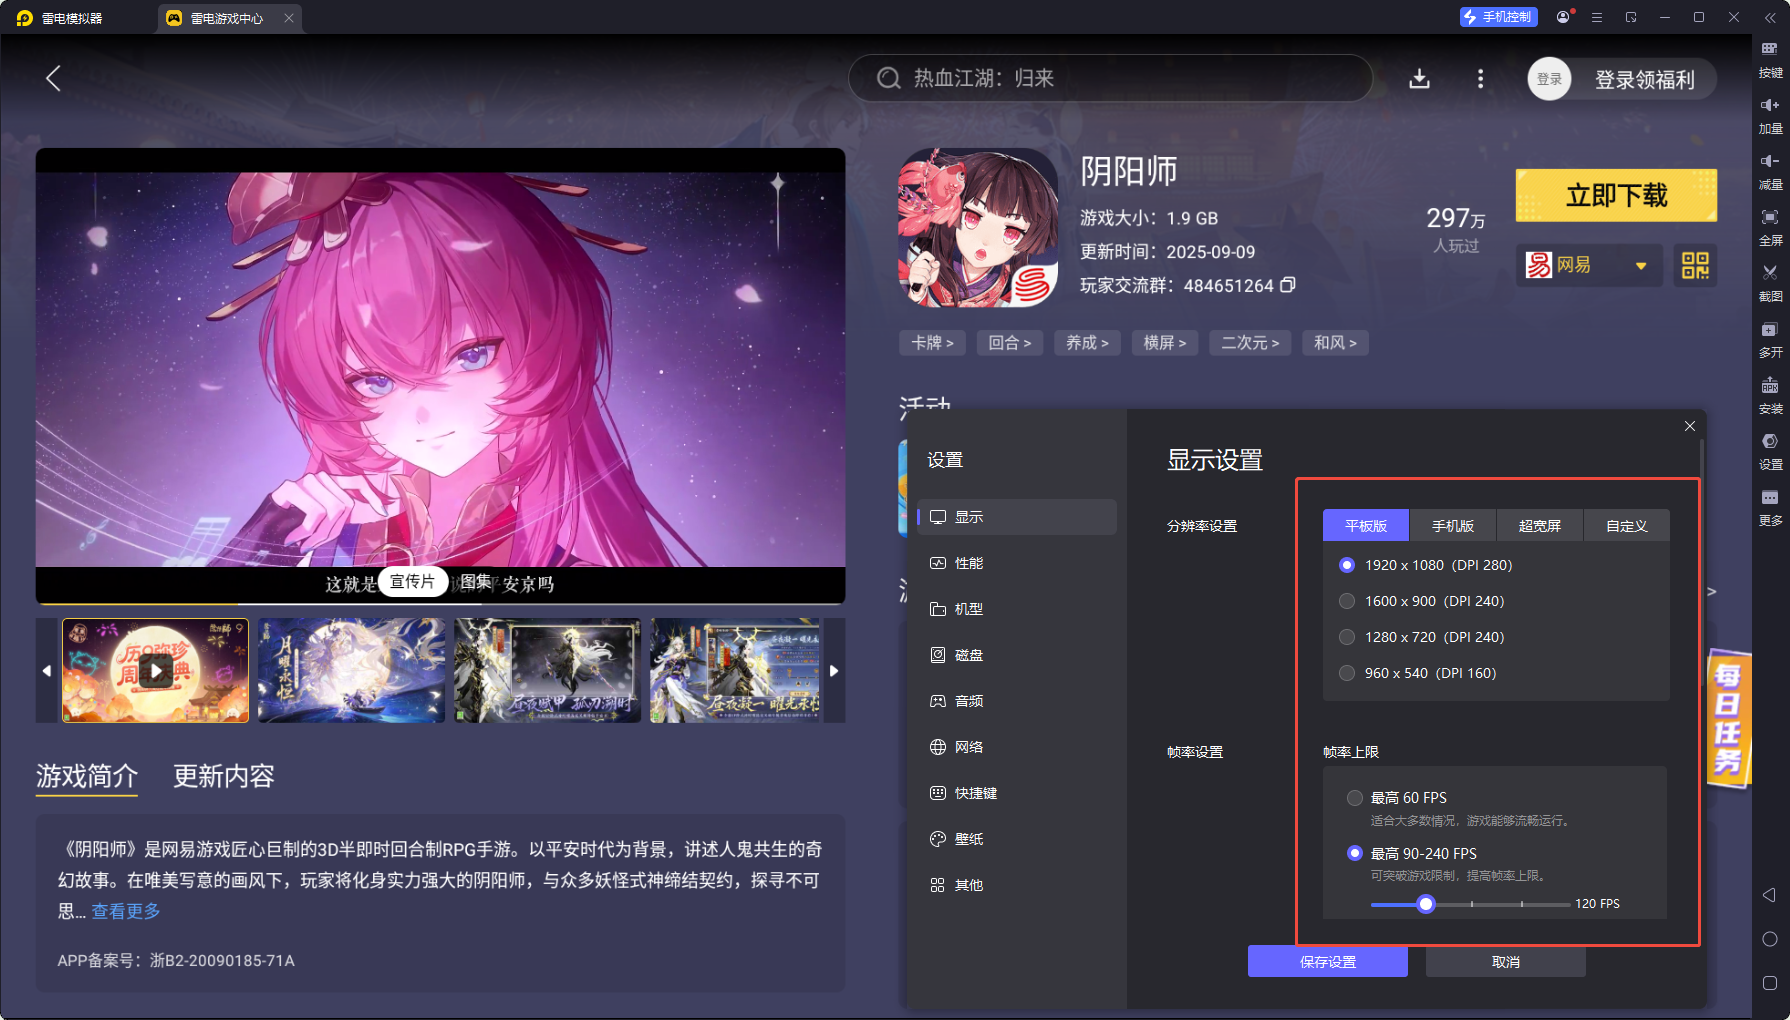Open the 音频 settings section
The width and height of the screenshot is (1790, 1020).
pyautogui.click(x=1016, y=701)
